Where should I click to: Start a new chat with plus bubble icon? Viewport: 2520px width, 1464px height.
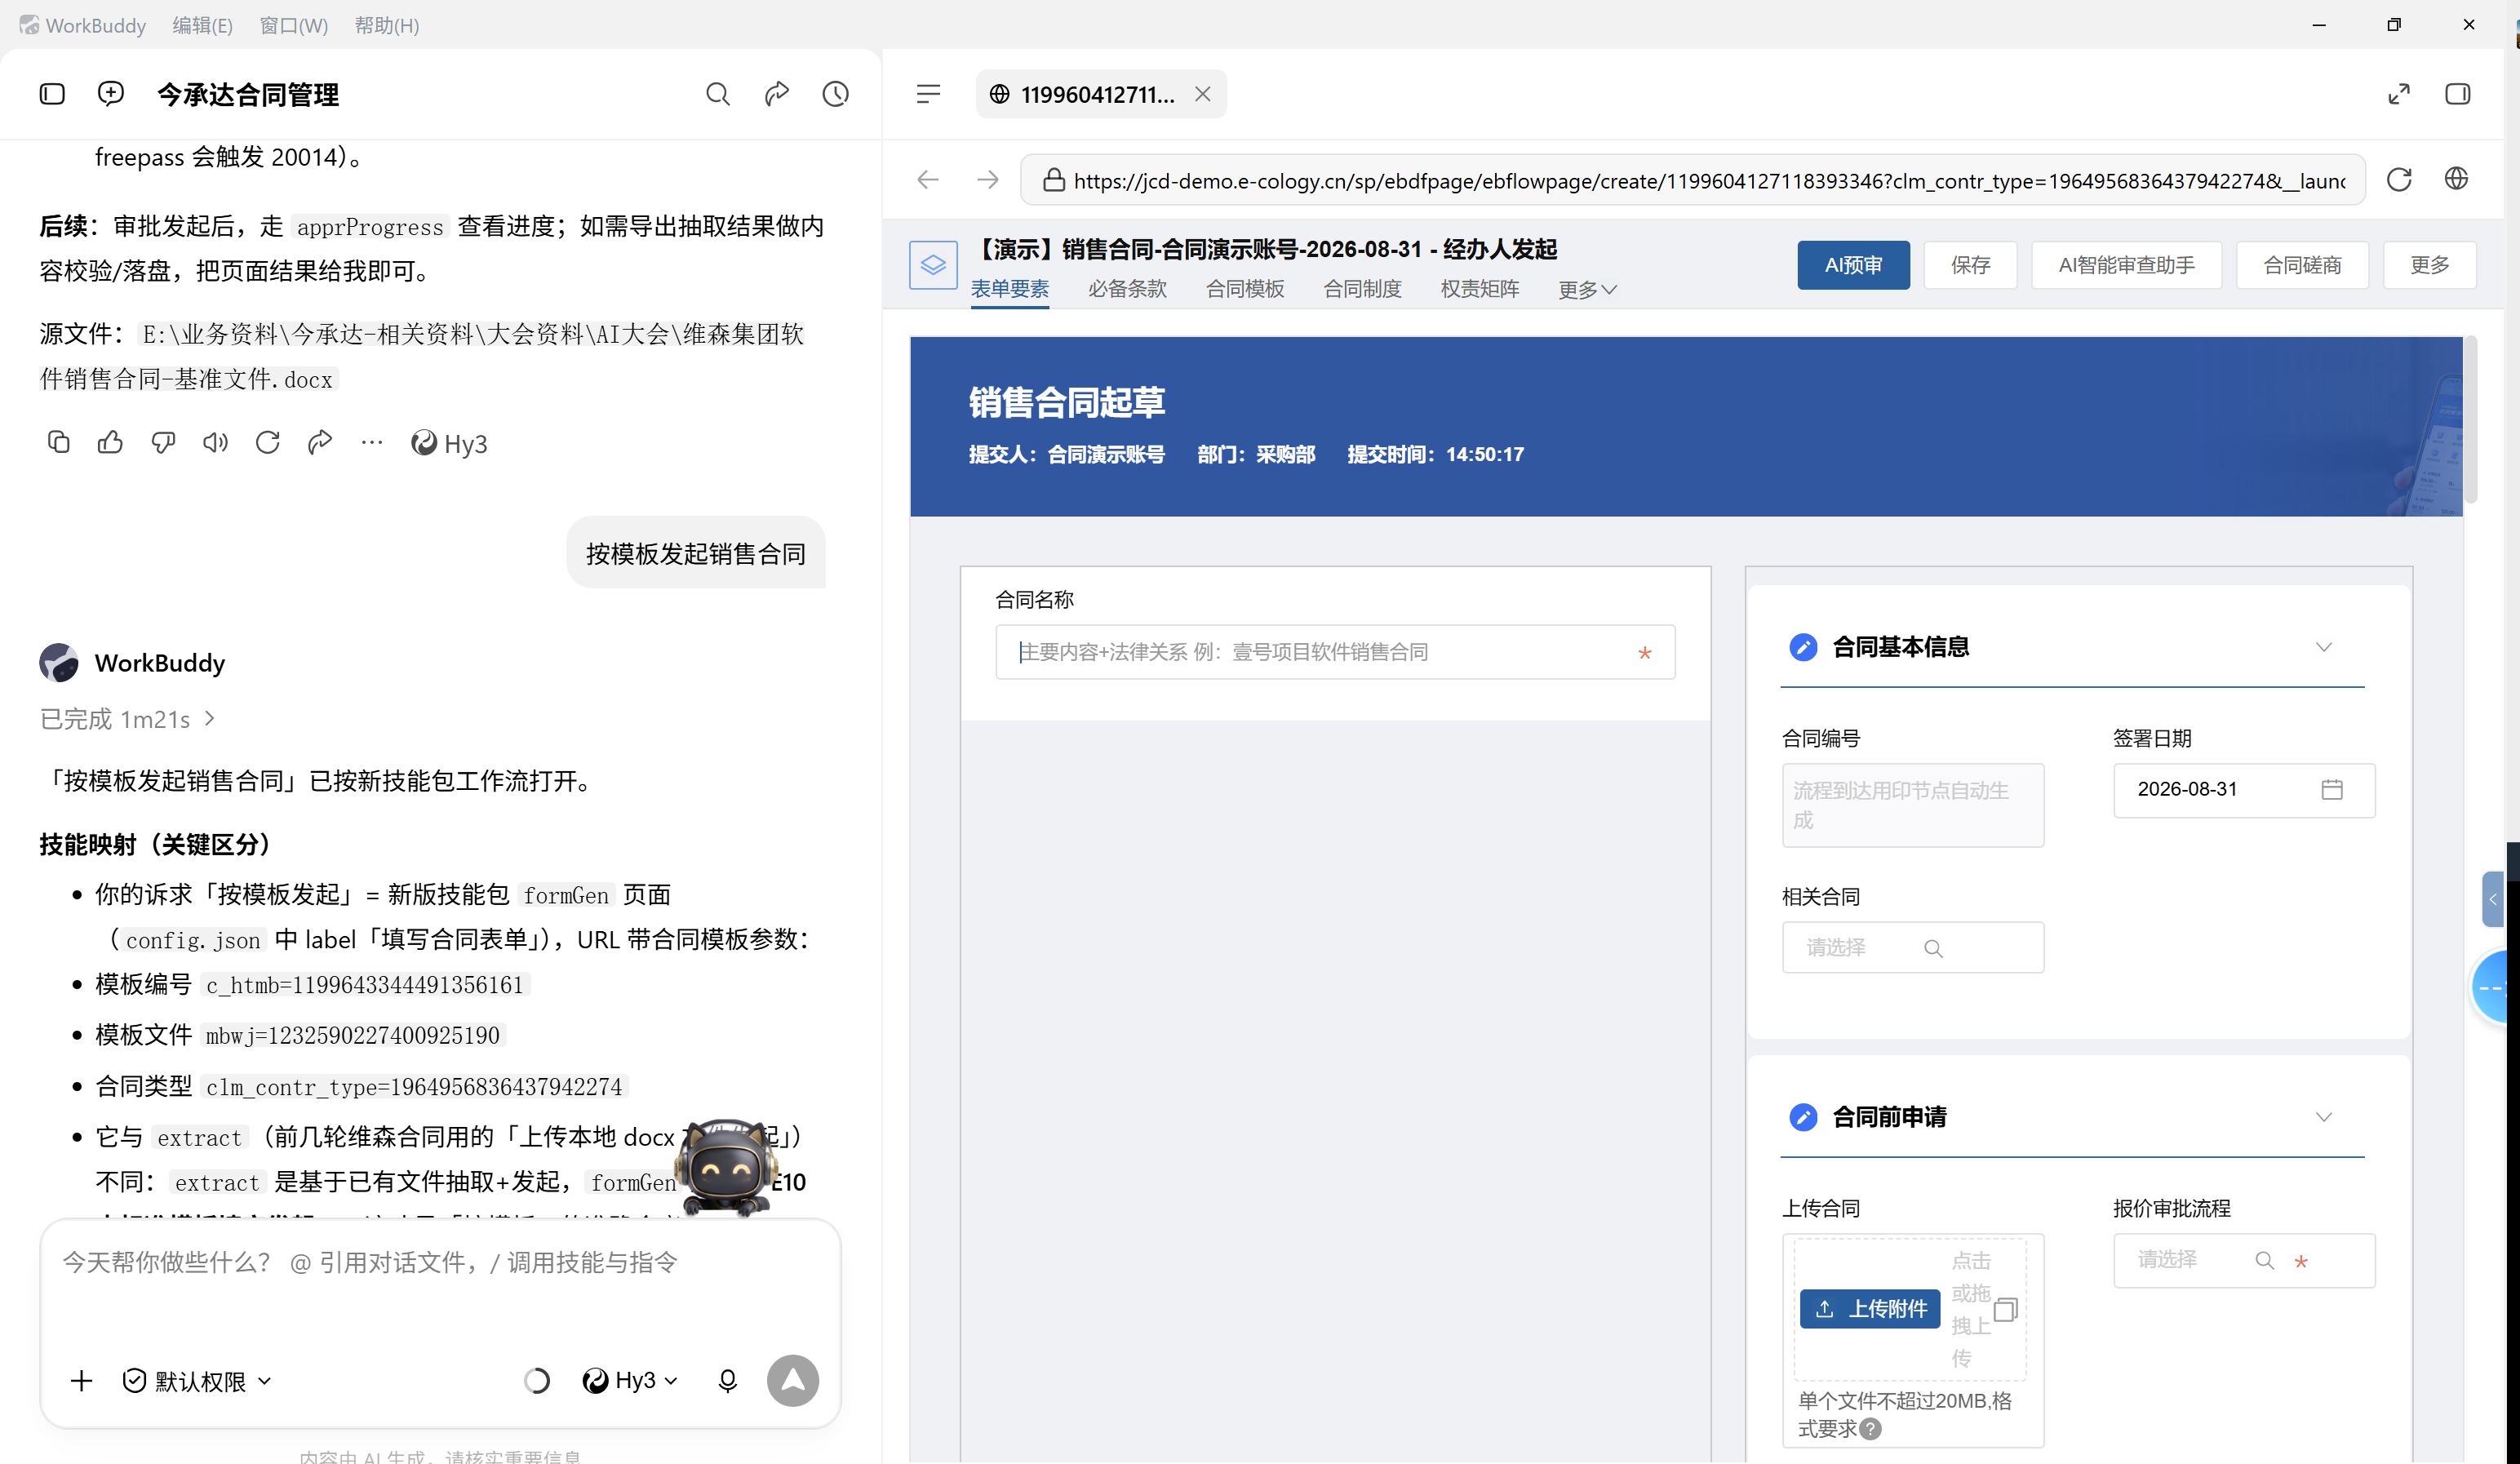[x=111, y=94]
